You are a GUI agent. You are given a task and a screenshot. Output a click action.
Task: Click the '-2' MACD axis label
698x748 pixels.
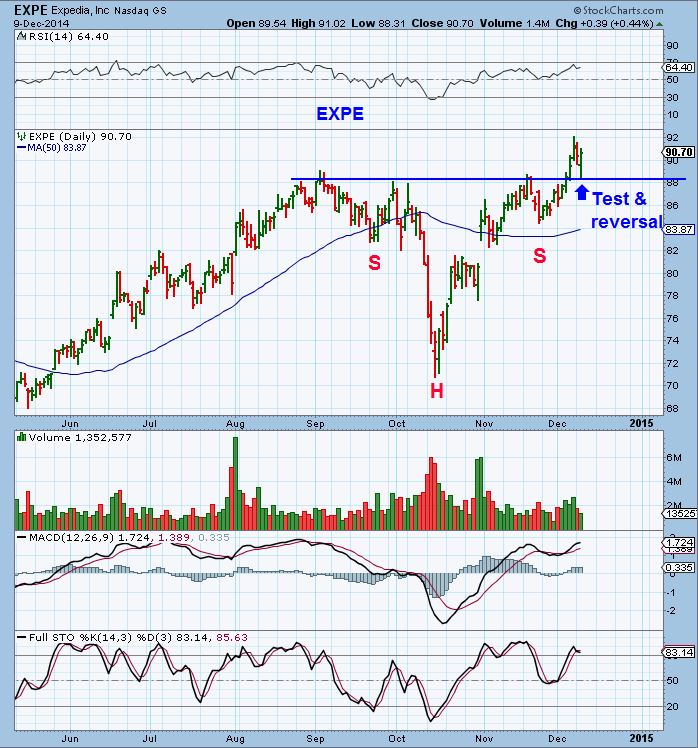[671, 611]
